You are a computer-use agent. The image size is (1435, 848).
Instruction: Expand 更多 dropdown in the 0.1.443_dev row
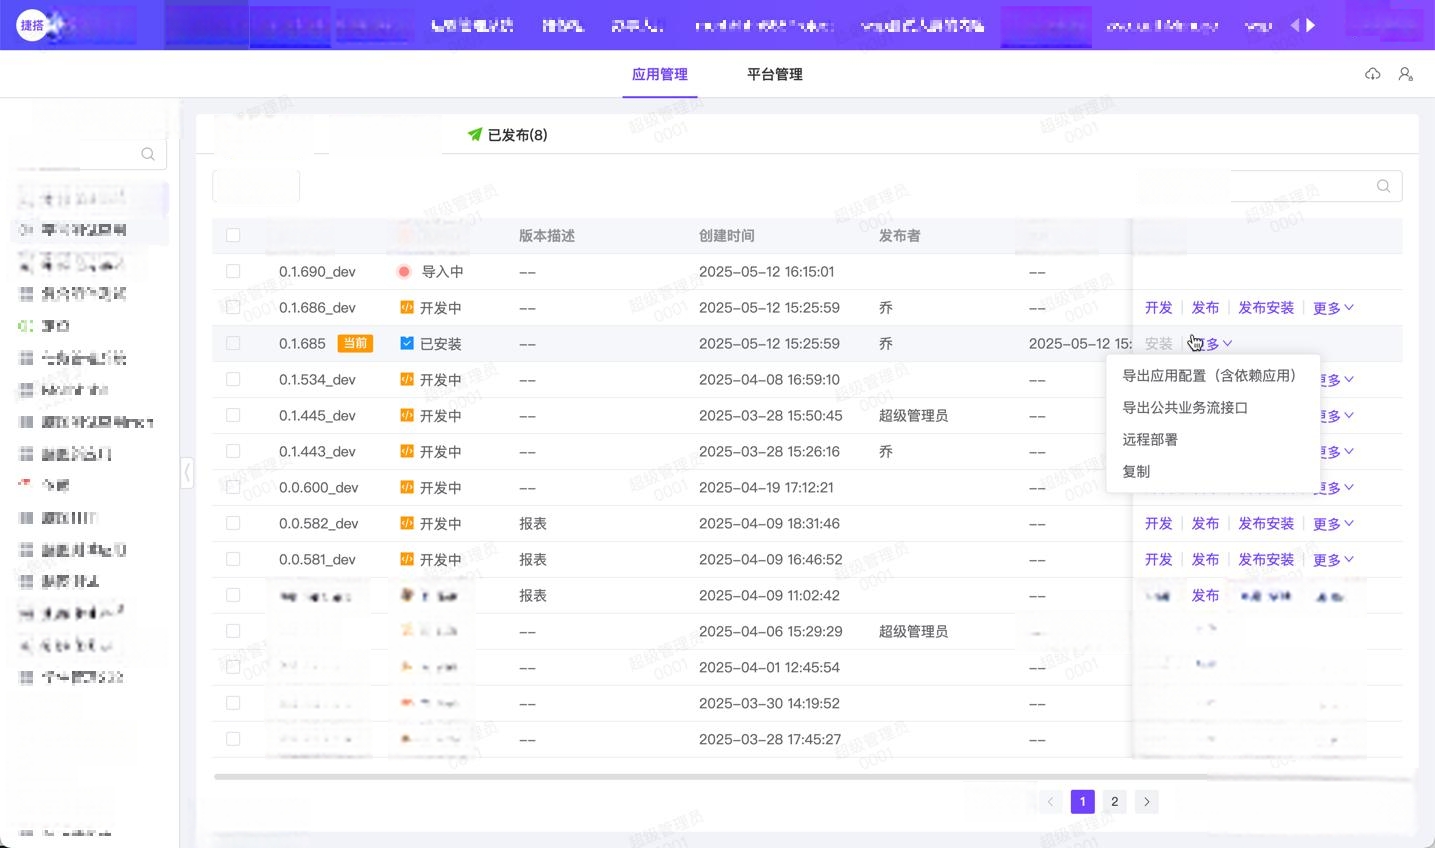coord(1337,452)
